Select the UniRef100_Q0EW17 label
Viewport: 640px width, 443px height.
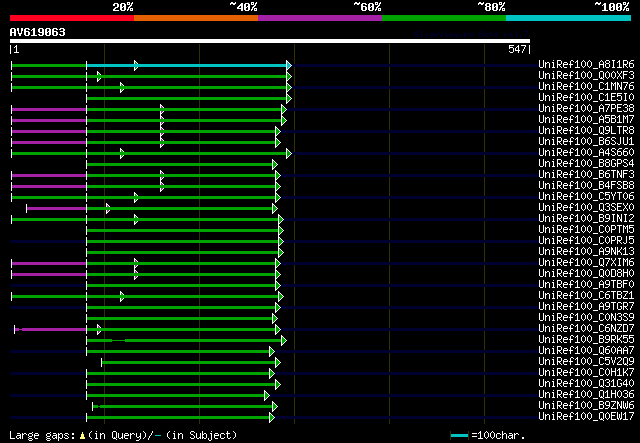tap(587, 417)
